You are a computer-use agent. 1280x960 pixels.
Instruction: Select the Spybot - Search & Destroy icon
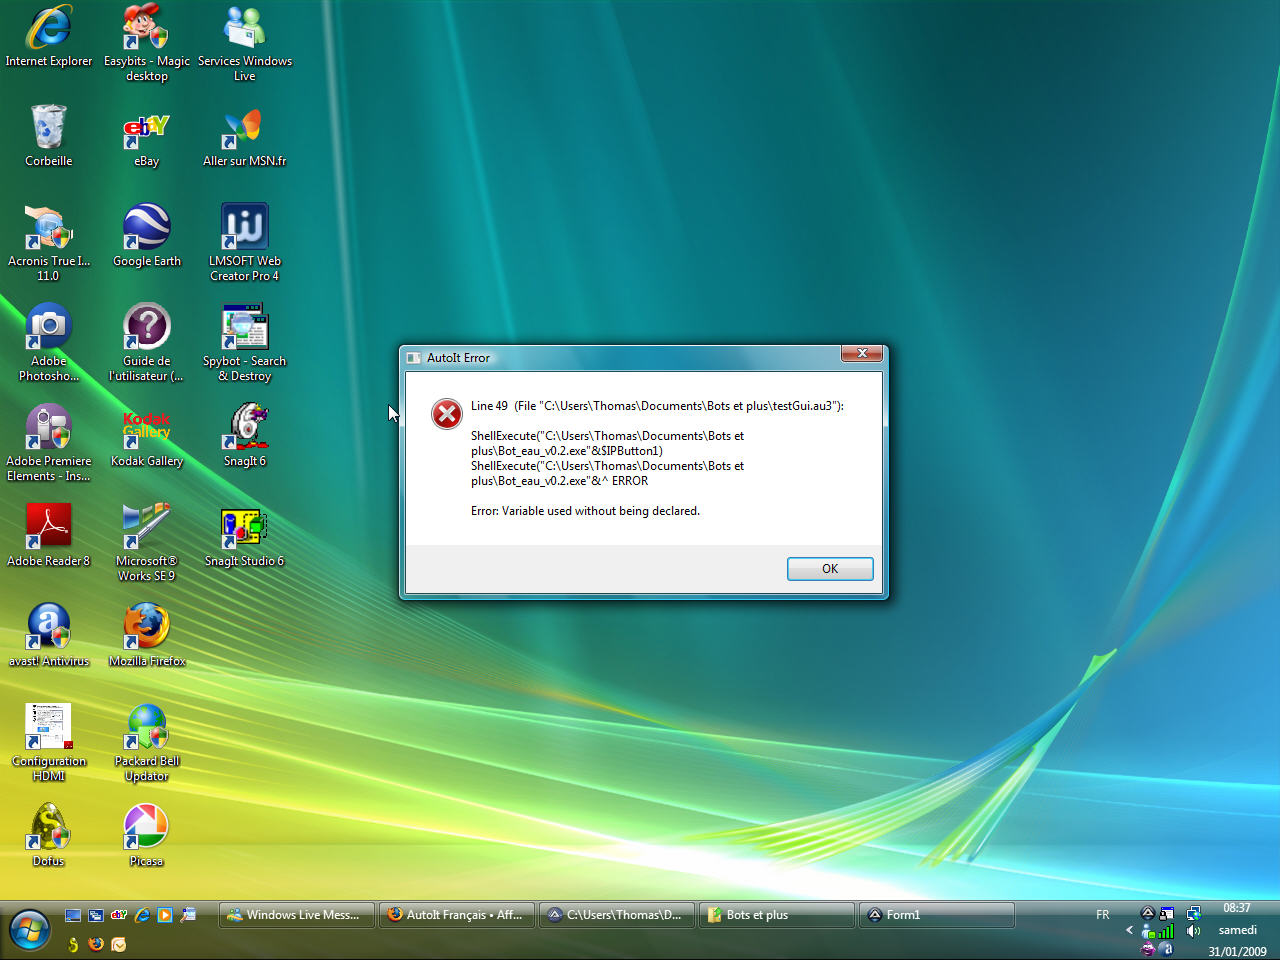tap(245, 328)
